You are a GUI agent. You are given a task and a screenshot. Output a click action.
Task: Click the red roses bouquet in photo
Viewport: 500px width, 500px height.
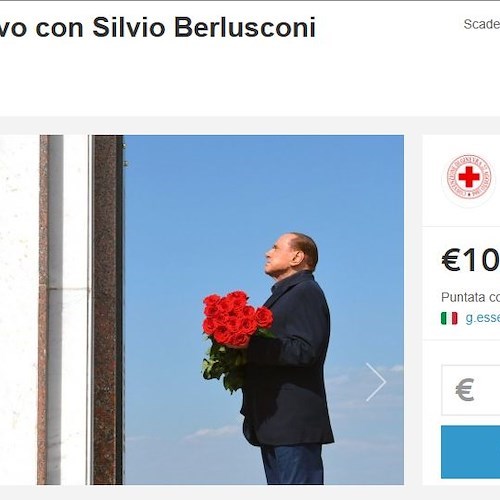tap(236, 320)
